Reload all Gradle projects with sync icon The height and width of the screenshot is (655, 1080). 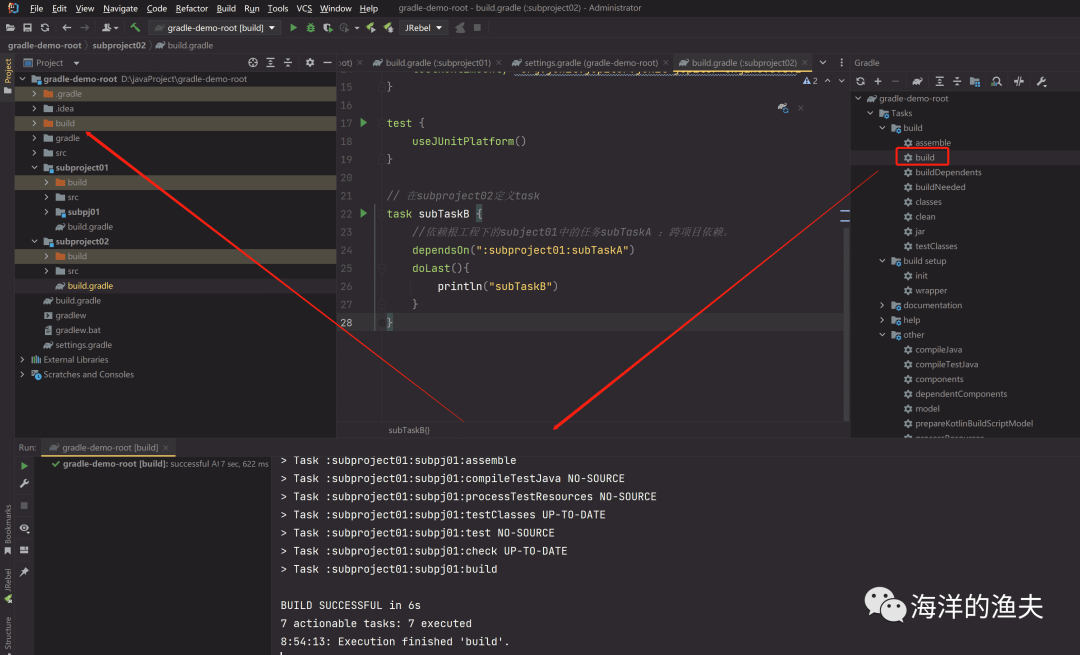point(861,81)
